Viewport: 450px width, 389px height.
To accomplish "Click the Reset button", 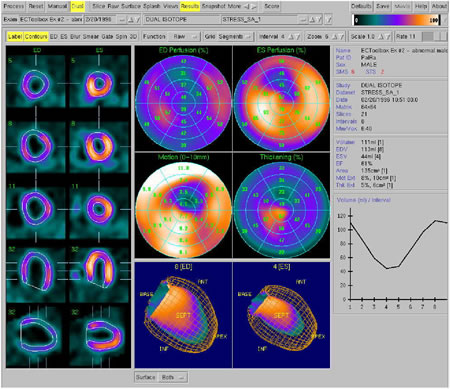I will 36,6.
